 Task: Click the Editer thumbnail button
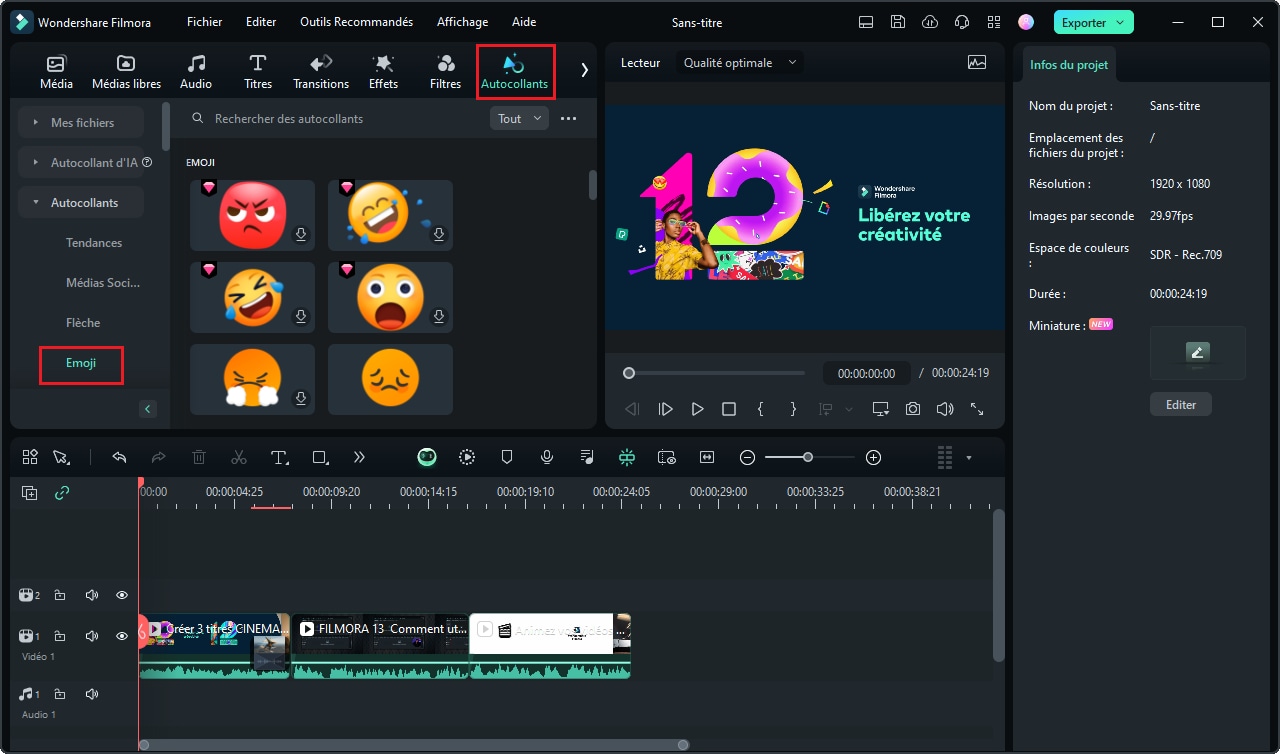(x=1180, y=405)
